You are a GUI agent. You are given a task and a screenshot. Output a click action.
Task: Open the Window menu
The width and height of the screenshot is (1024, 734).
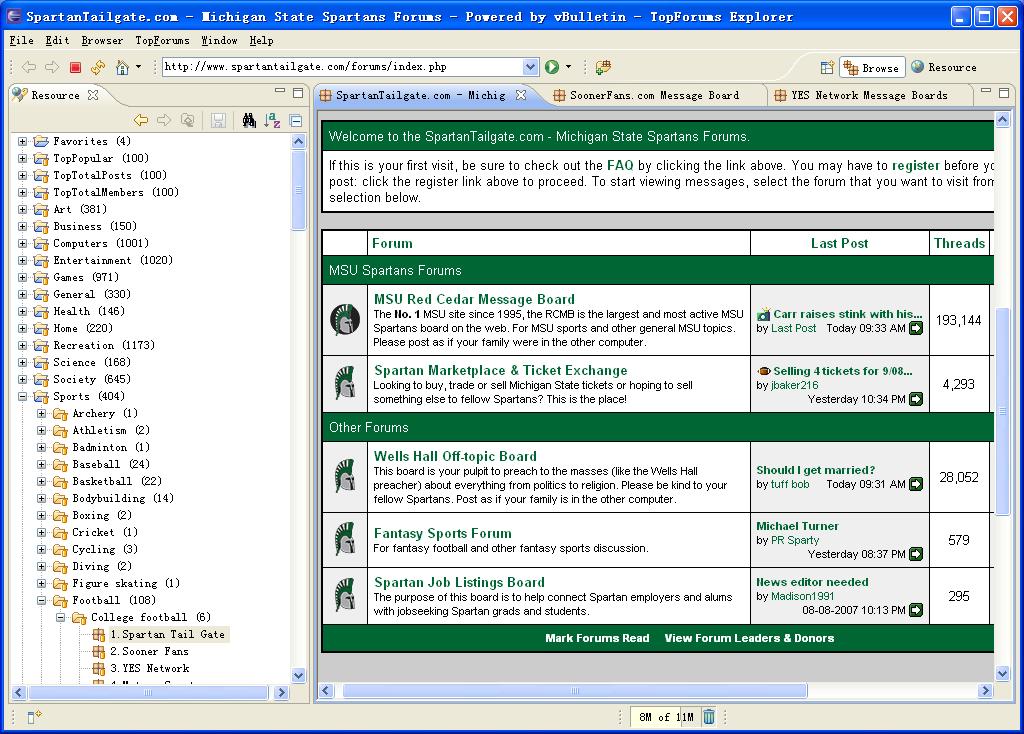tap(219, 40)
